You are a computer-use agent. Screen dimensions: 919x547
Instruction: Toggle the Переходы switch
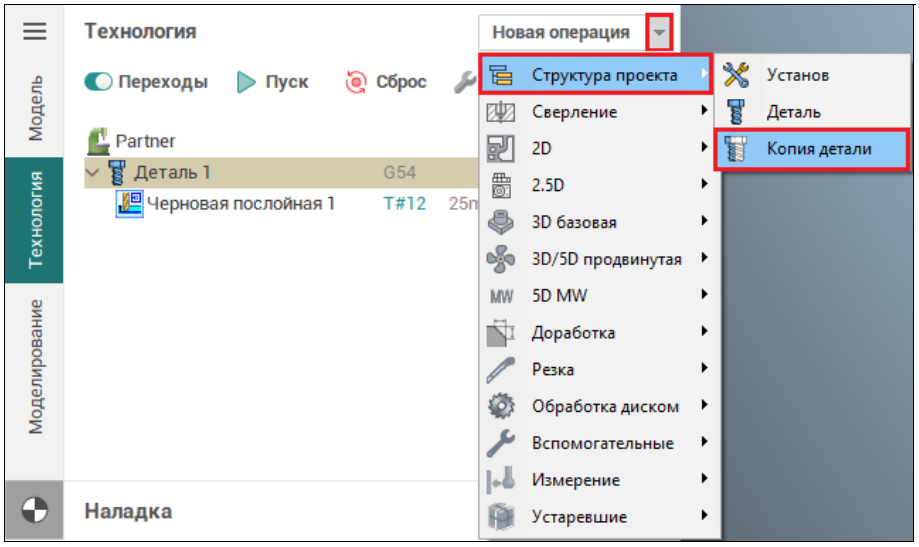pos(99,83)
